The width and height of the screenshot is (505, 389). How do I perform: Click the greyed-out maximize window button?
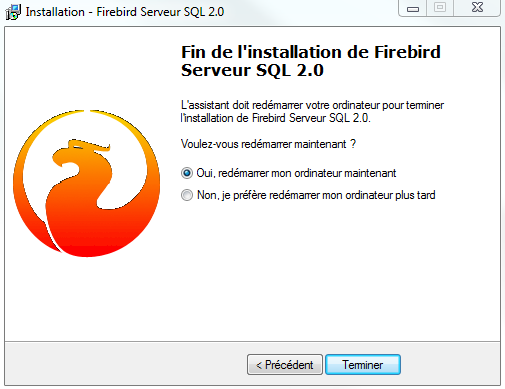tap(440, 8)
